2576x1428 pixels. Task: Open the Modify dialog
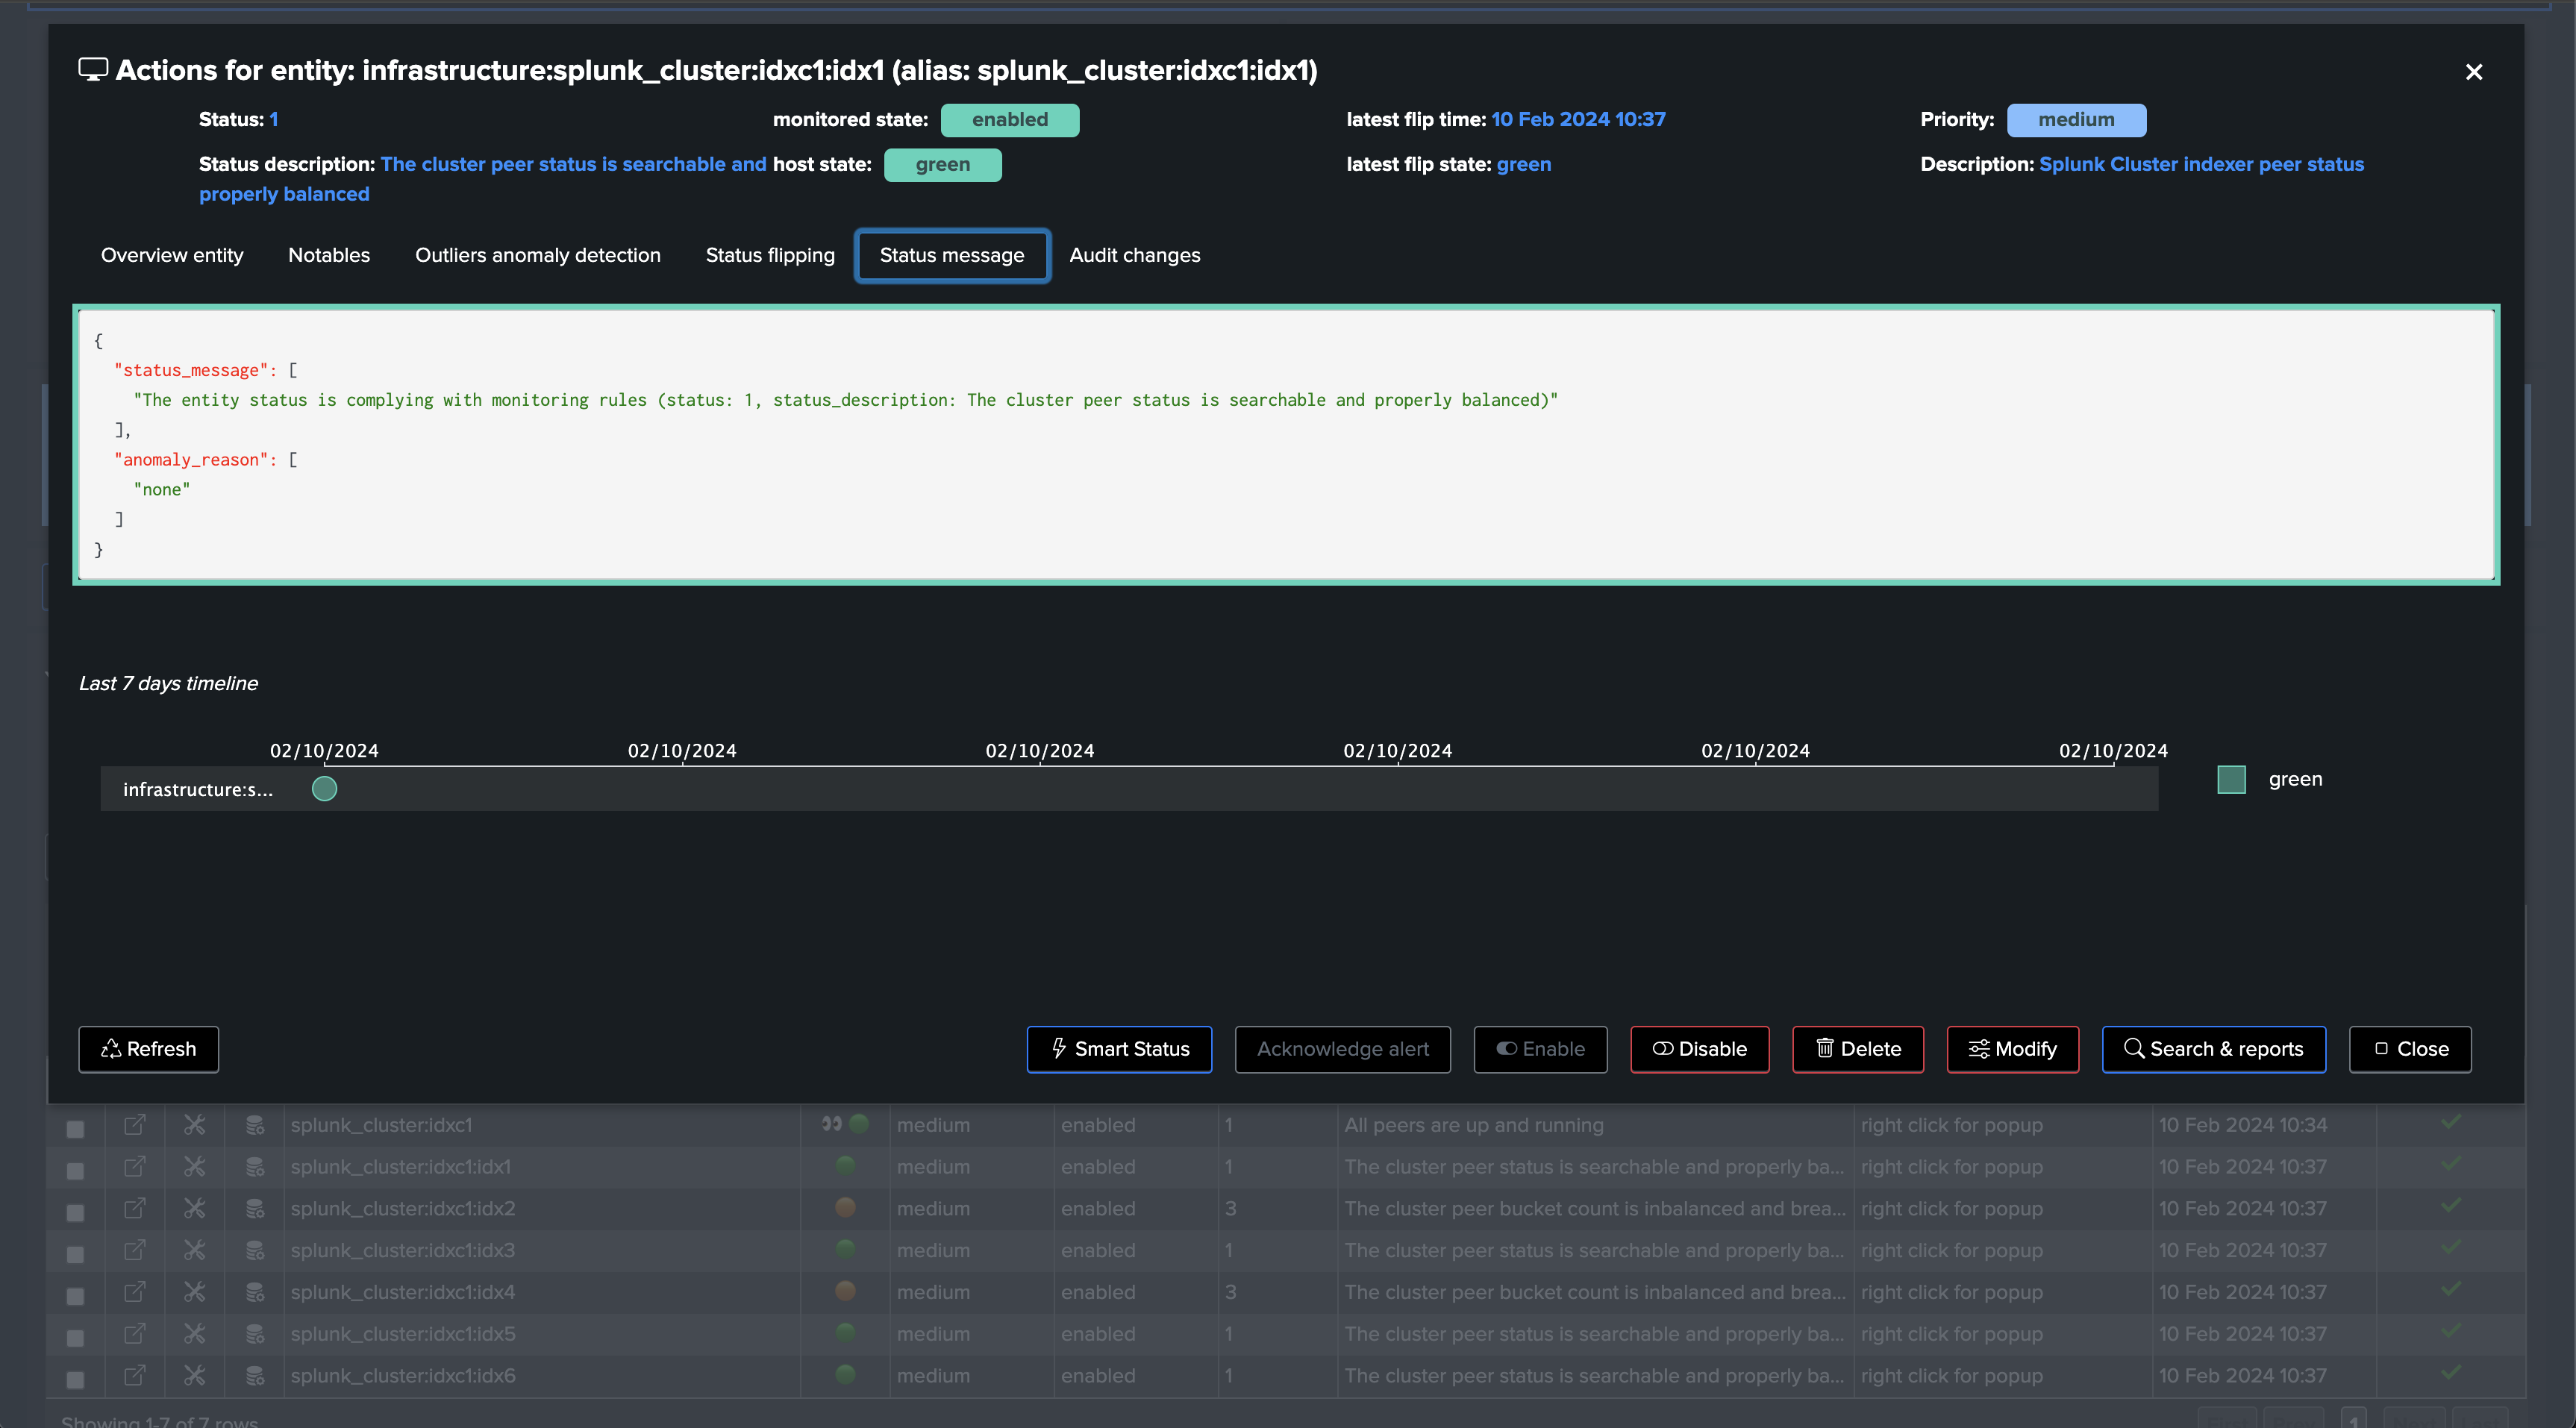pos(2013,1049)
